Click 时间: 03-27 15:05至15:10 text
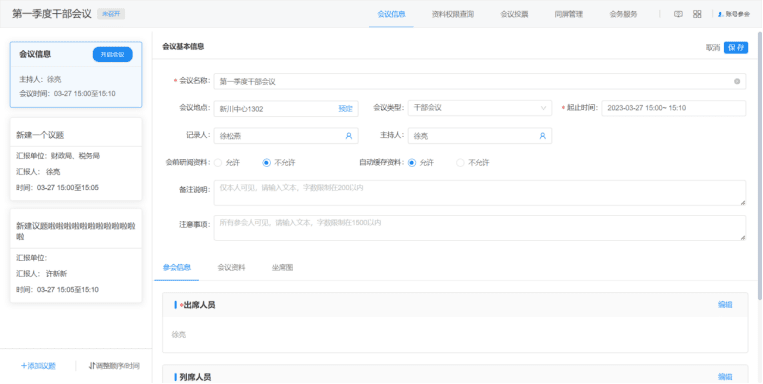The image size is (763, 384). tap(57, 290)
